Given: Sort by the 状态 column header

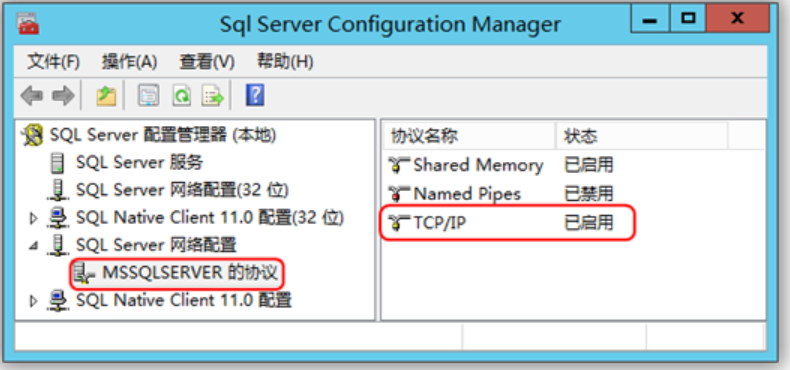Looking at the screenshot, I should (x=641, y=136).
